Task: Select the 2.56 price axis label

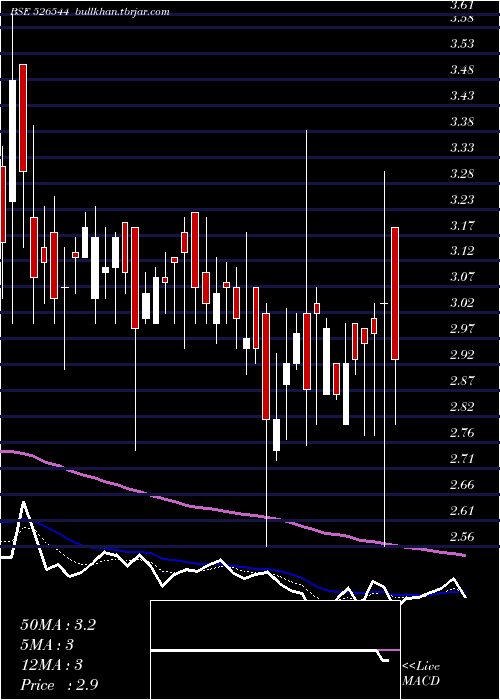Action: tap(462, 536)
